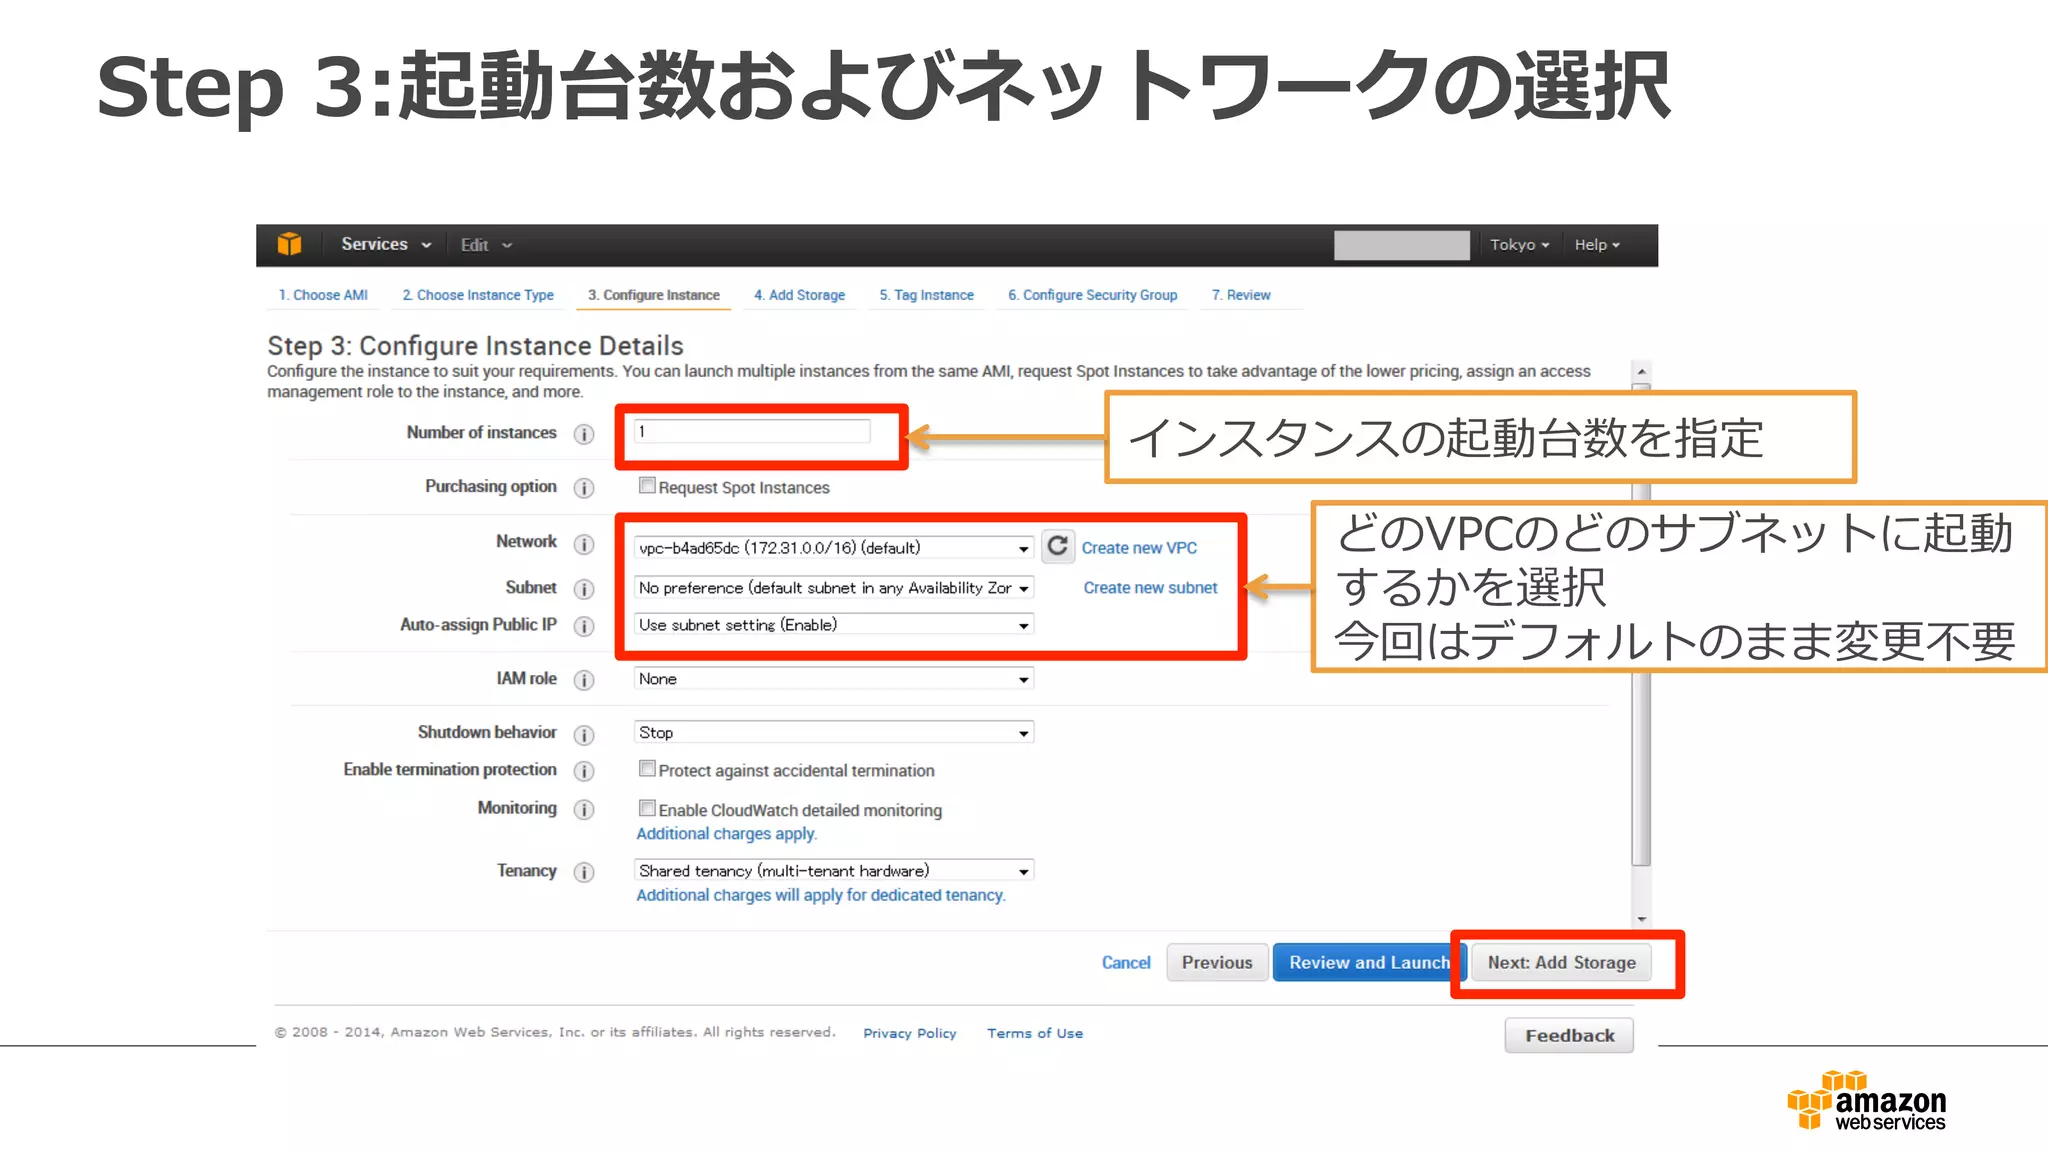Click the AWS orange cube logo
This screenshot has width=2048, height=1152.
(290, 244)
